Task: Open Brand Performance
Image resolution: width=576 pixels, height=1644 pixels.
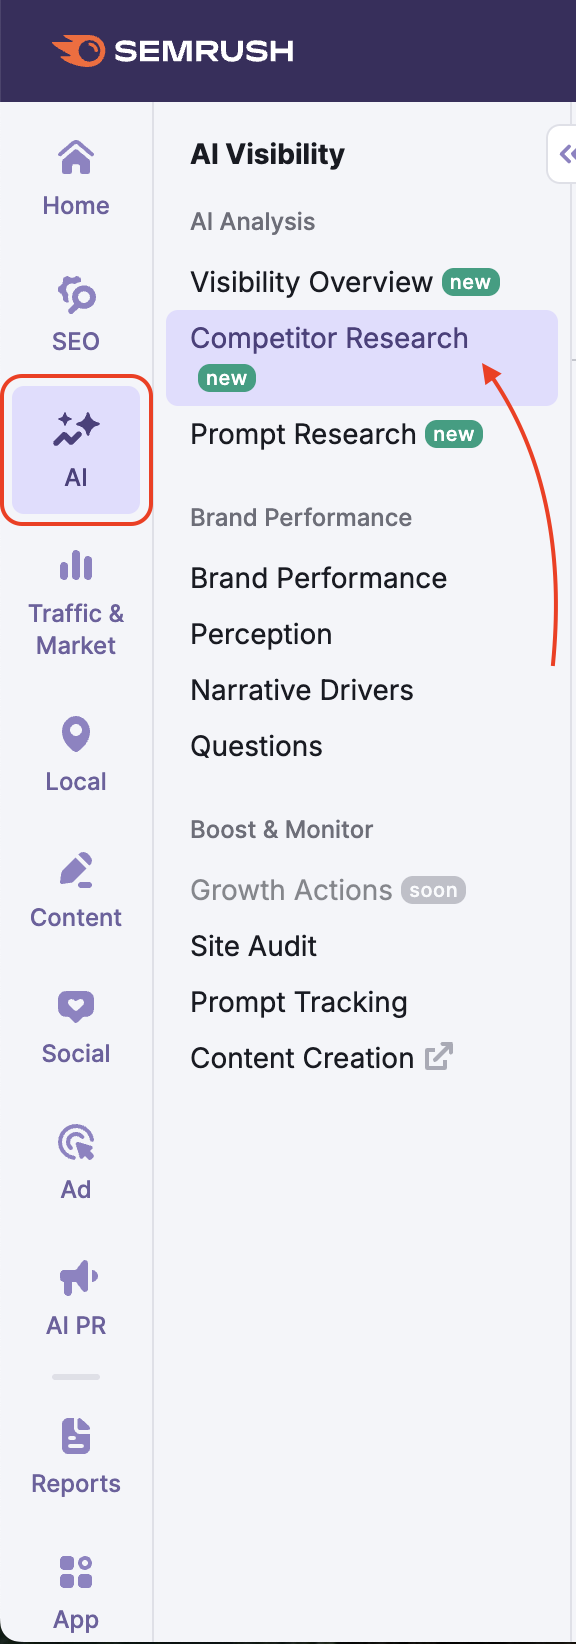Action: (318, 577)
